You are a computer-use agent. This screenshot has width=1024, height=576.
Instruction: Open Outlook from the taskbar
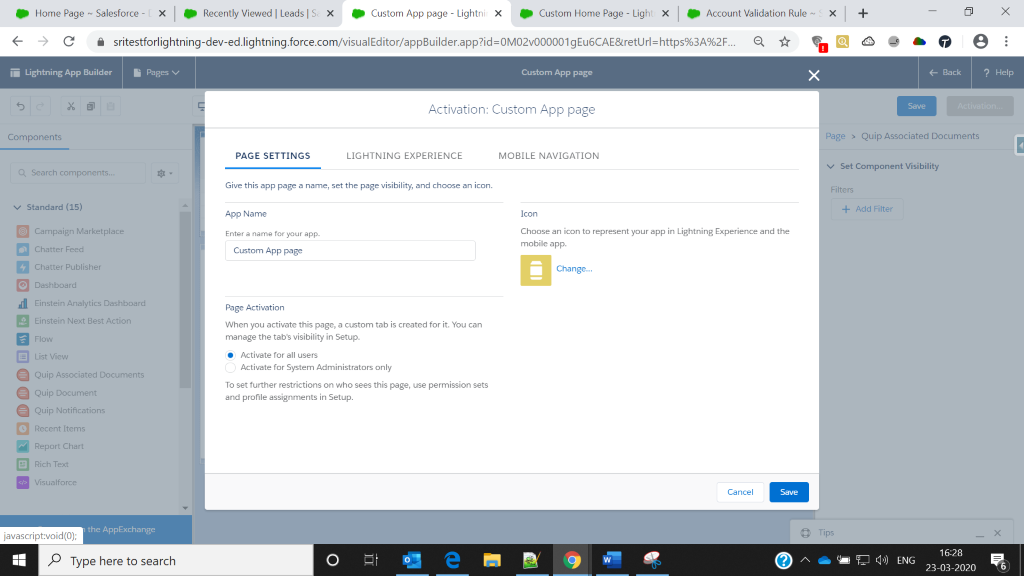(411, 560)
